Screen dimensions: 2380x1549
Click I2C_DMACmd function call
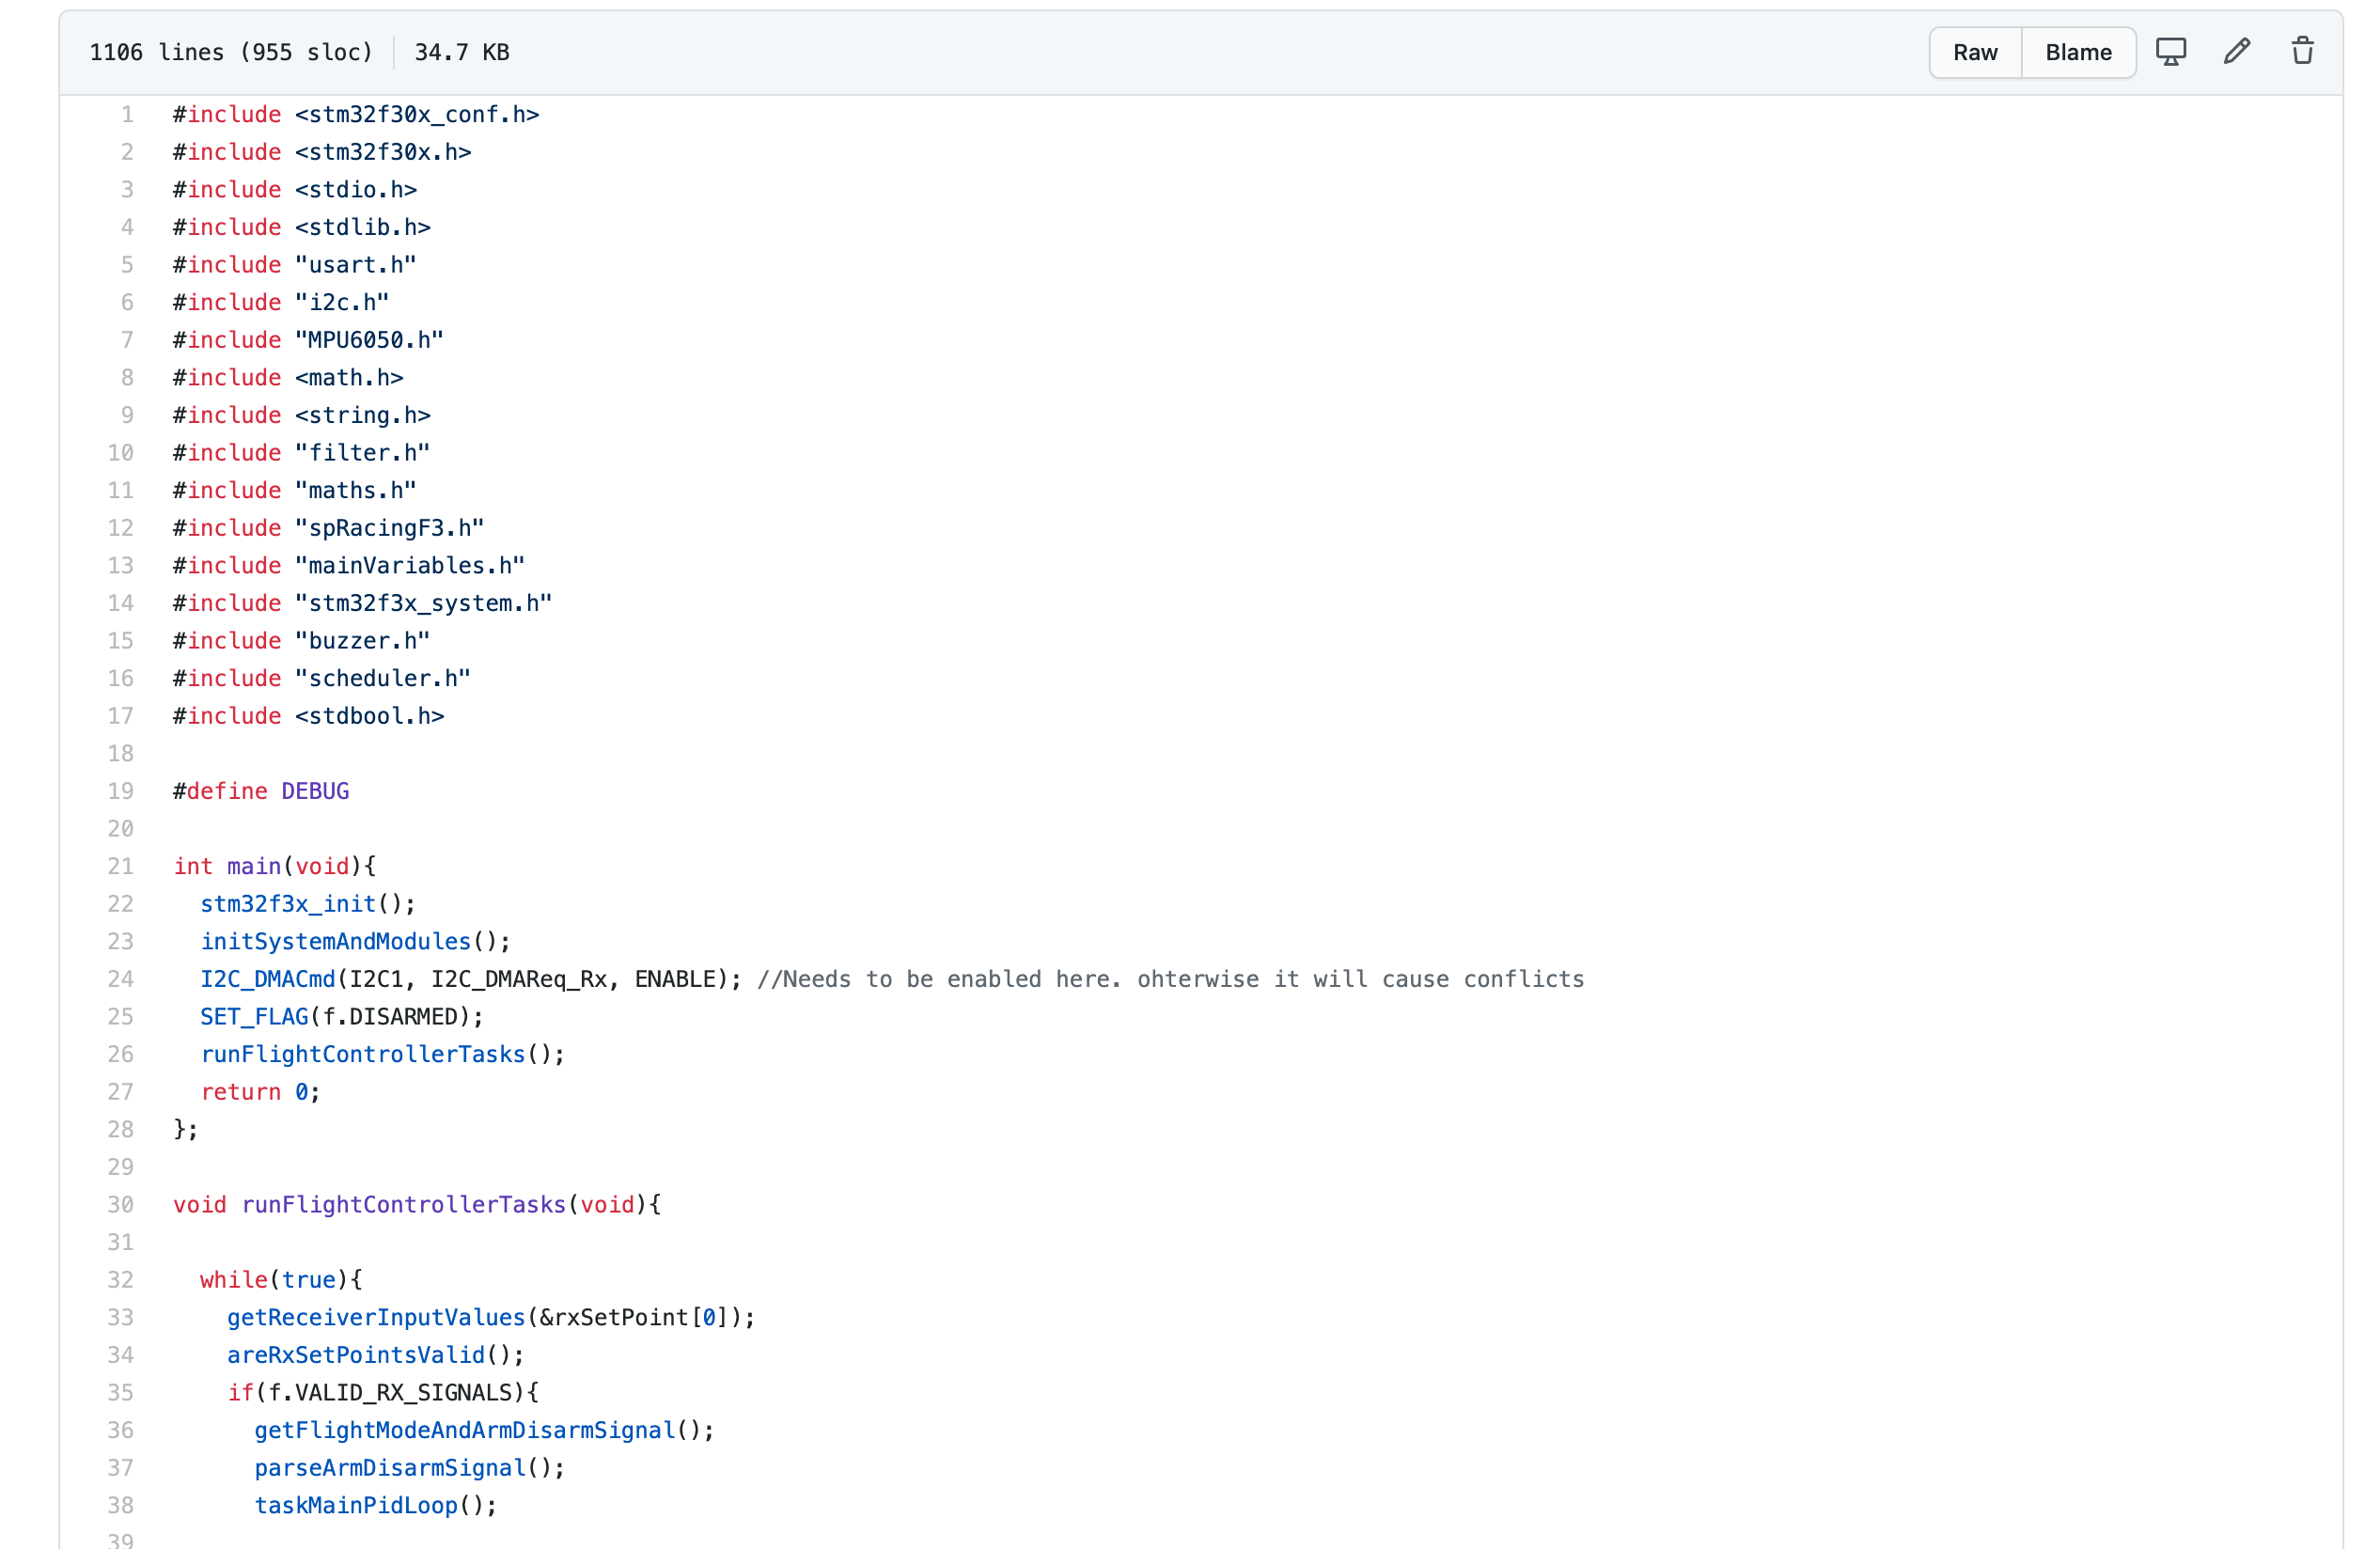click(267, 979)
